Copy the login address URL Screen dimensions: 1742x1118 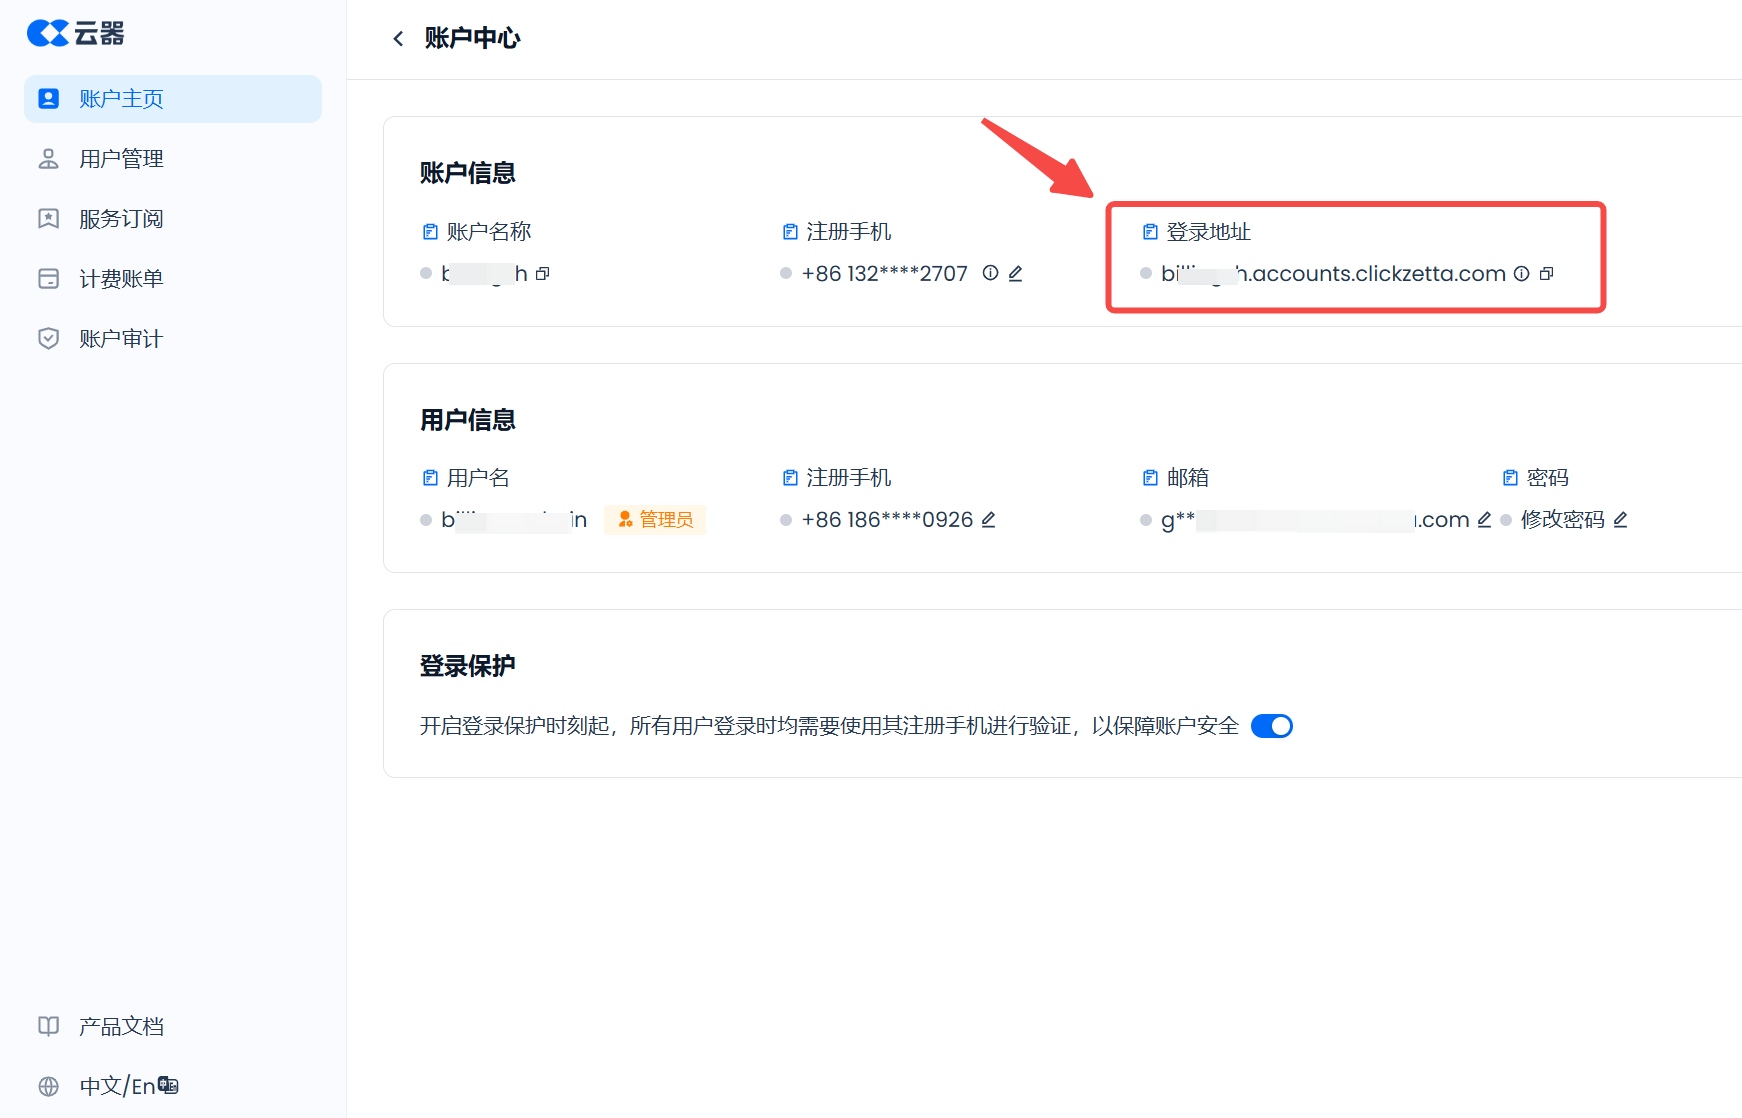pos(1546,274)
